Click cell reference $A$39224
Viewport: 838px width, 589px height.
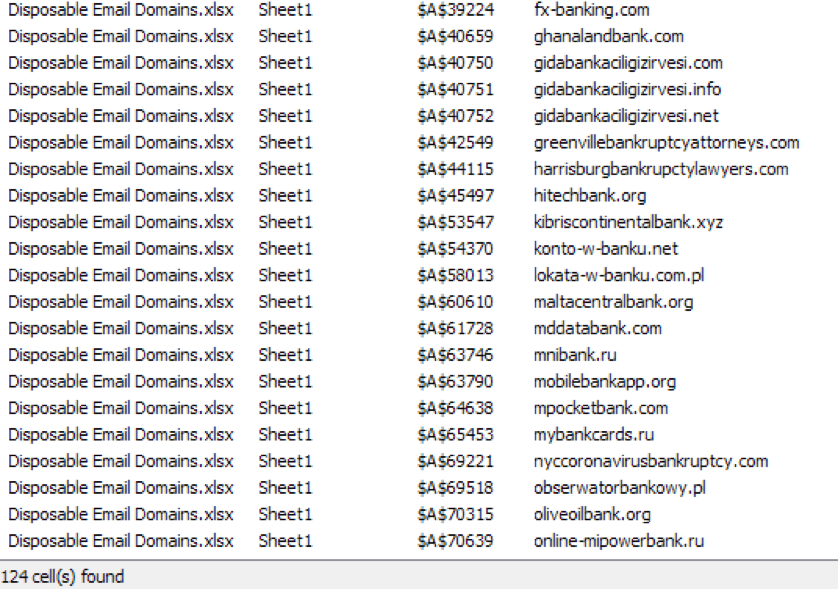(455, 10)
